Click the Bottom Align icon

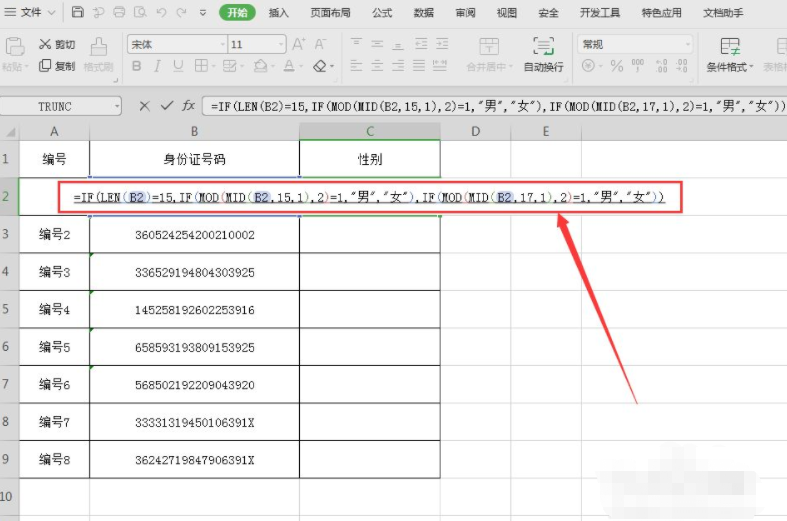[x=398, y=44]
